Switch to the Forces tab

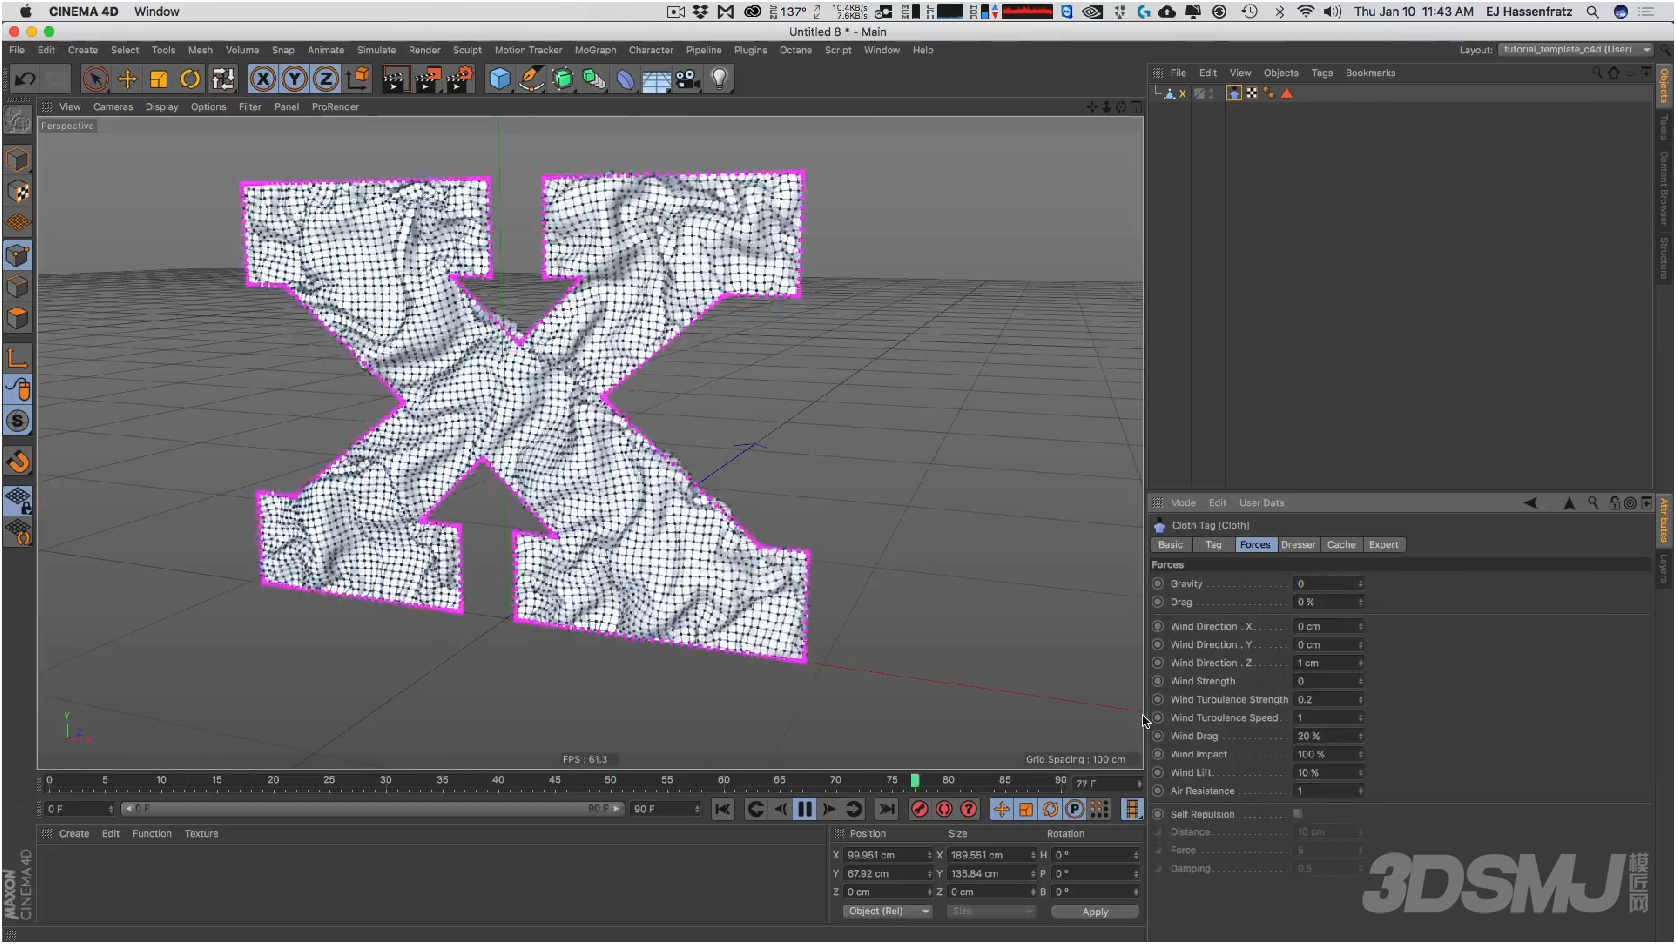pyautogui.click(x=1255, y=545)
